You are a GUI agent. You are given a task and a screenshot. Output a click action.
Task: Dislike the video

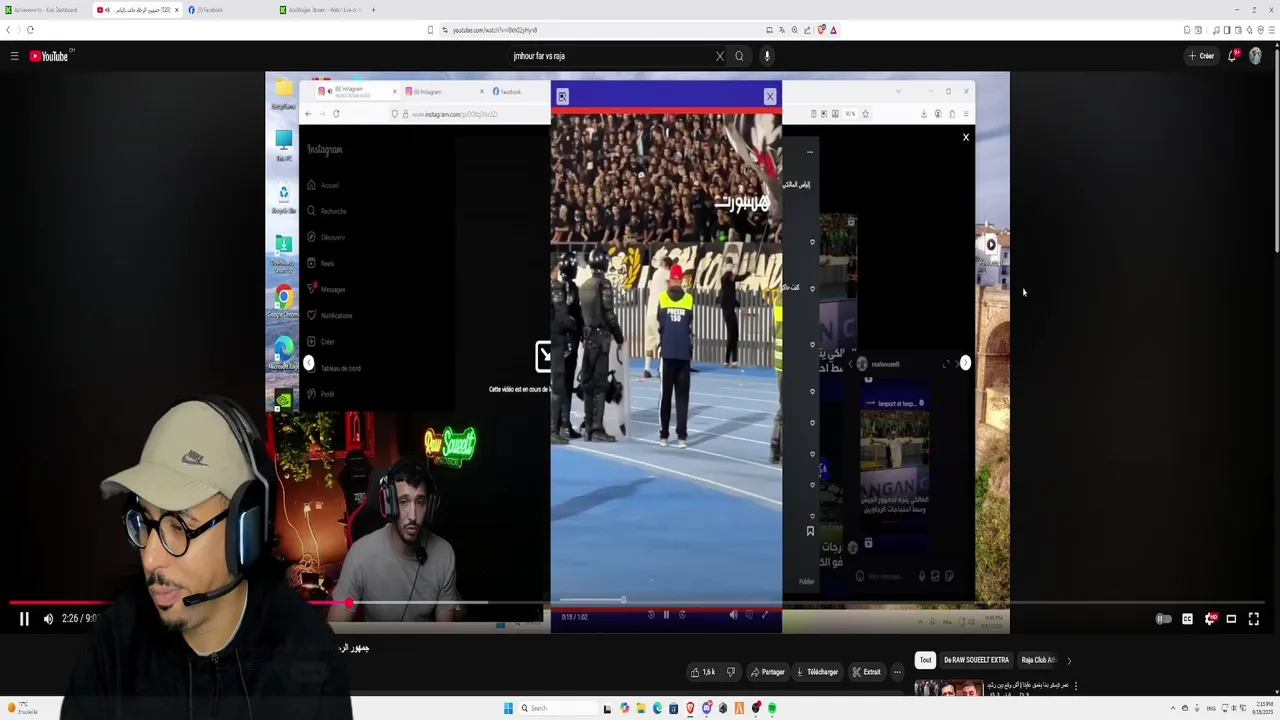730,672
